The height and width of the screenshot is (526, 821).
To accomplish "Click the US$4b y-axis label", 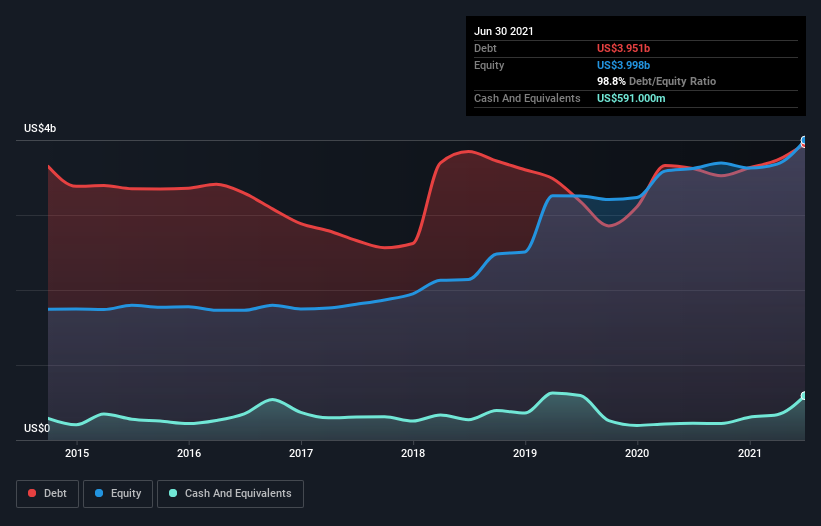I will tap(40, 128).
